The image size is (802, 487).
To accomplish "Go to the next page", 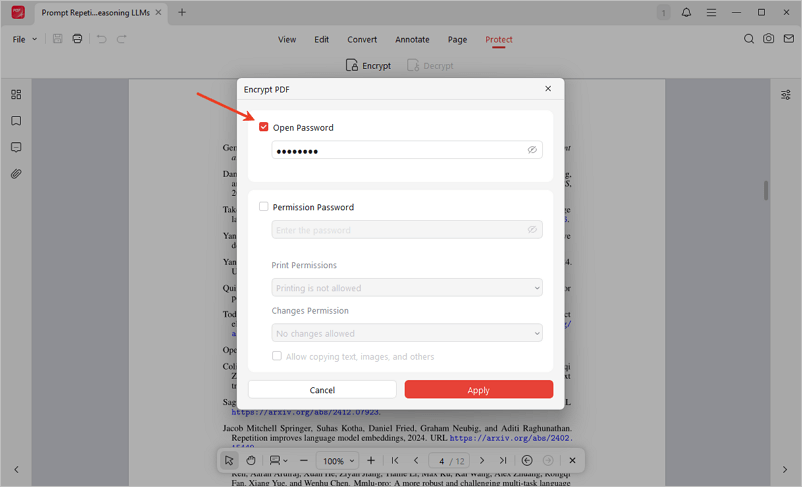I will pyautogui.click(x=482, y=460).
